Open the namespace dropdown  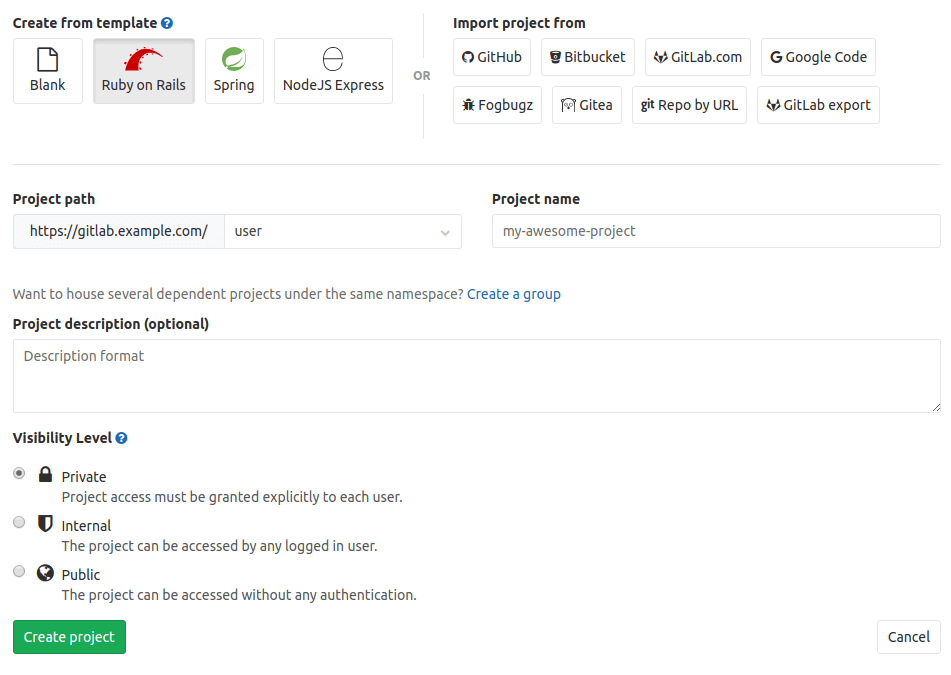click(x=343, y=231)
